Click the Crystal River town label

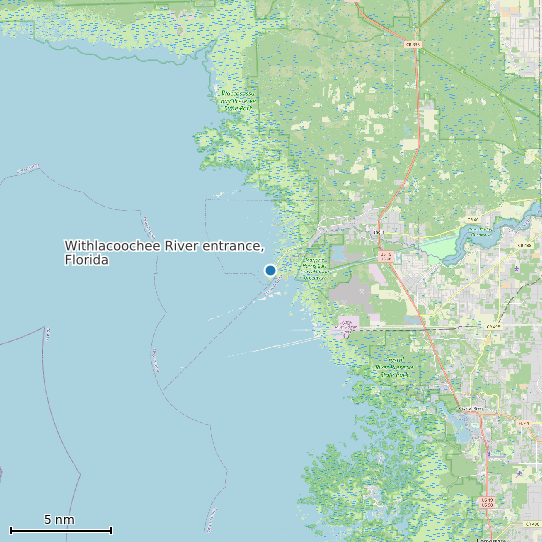pyautogui.click(x=470, y=409)
